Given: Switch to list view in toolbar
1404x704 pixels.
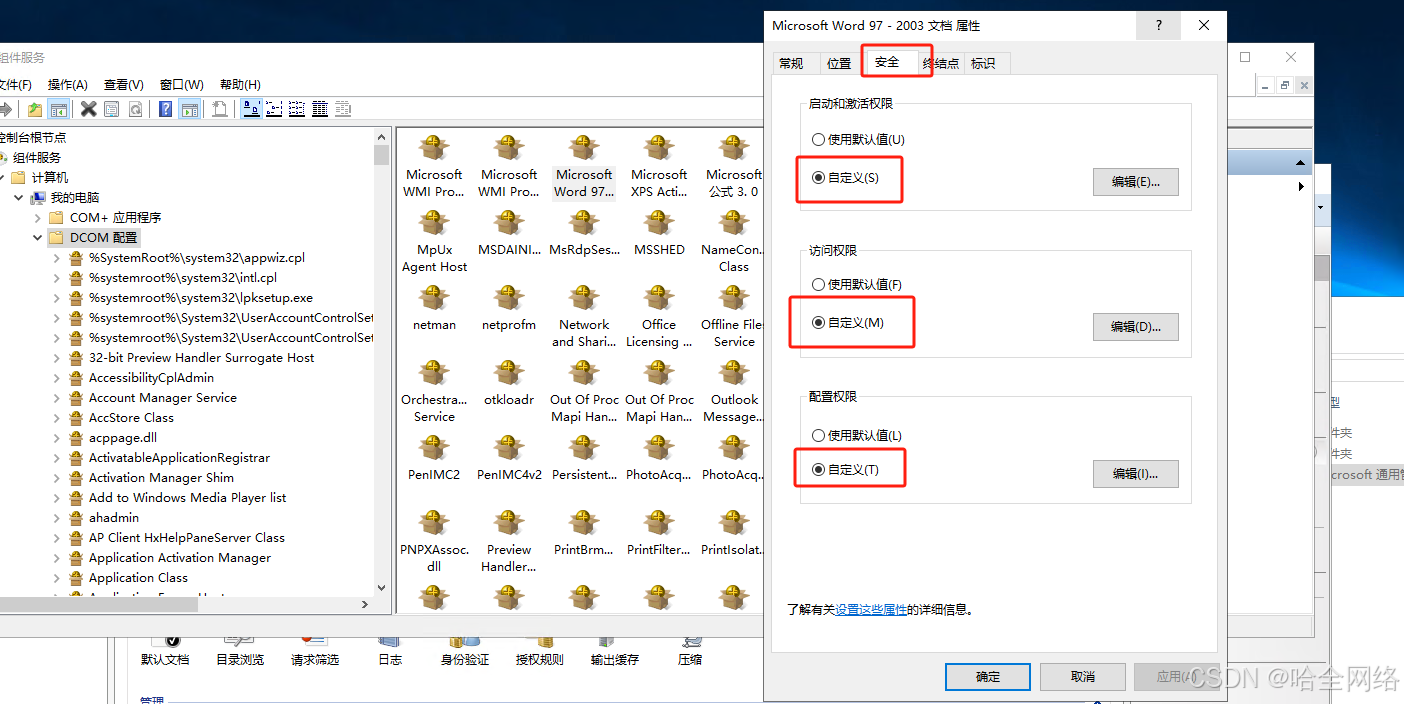Looking at the screenshot, I should [297, 109].
